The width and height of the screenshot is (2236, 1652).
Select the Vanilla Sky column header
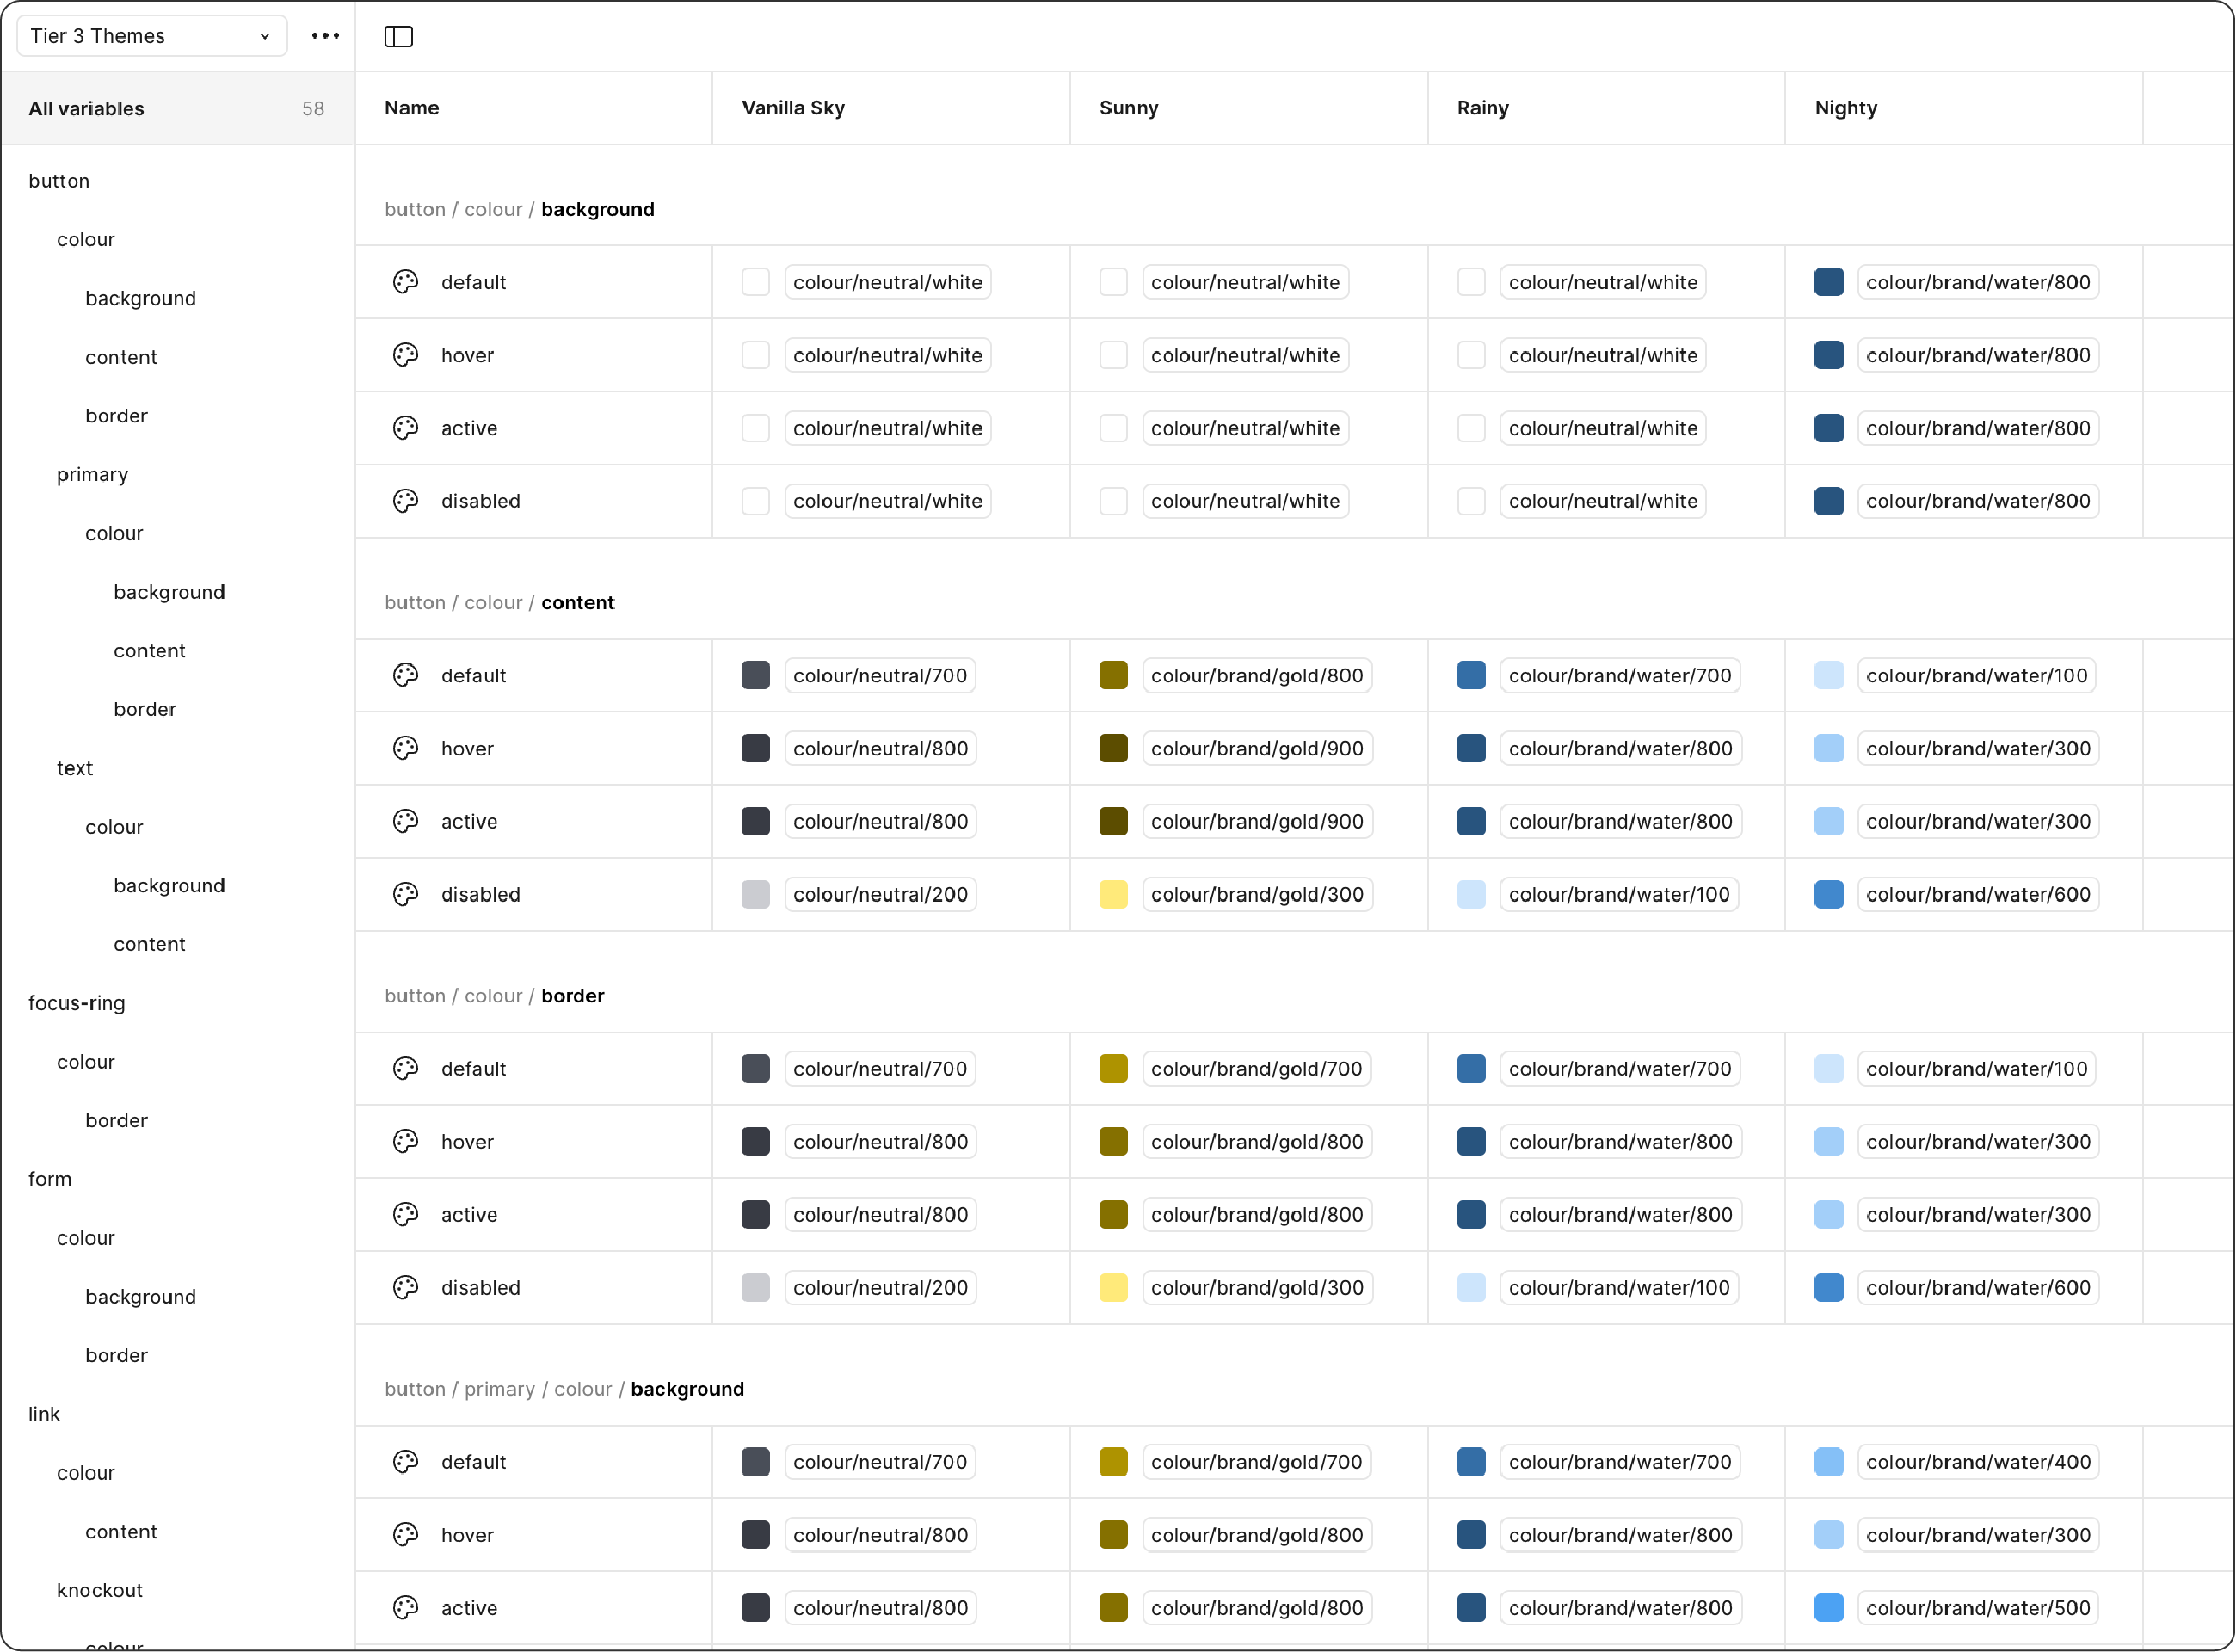click(792, 108)
